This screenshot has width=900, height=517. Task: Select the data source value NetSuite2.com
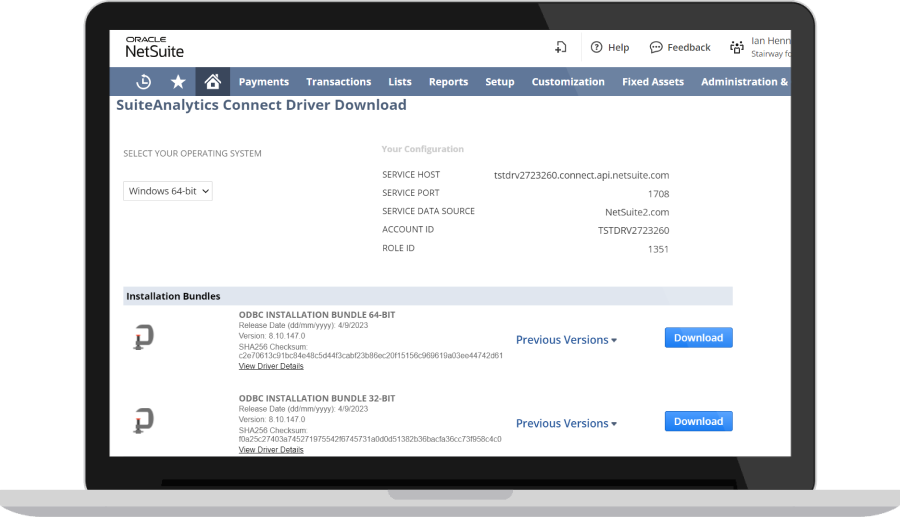pyautogui.click(x=637, y=212)
